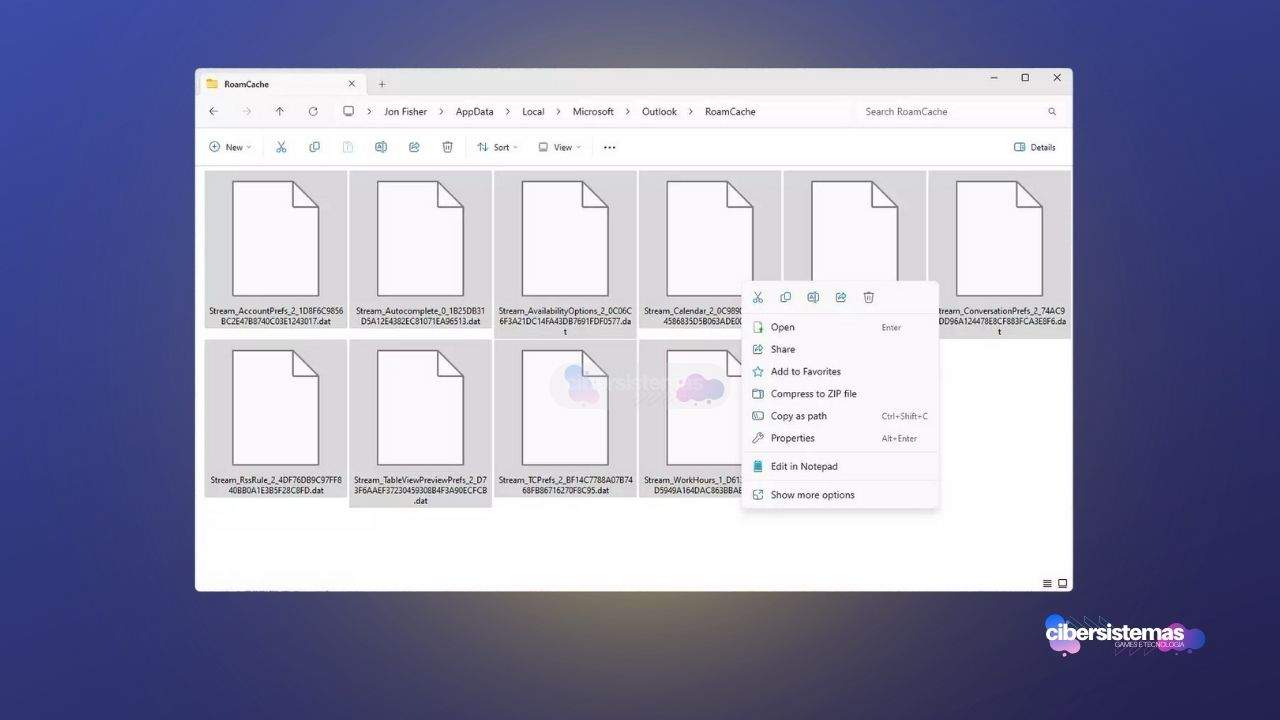The height and width of the screenshot is (720, 1280).
Task: Expand chevron after Microsoft in the path
Action: tap(628, 111)
